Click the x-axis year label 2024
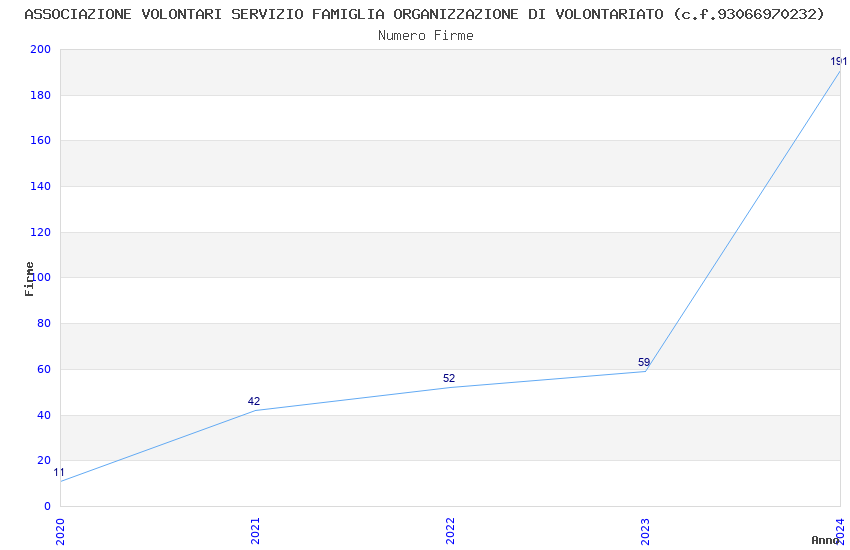 click(x=840, y=532)
